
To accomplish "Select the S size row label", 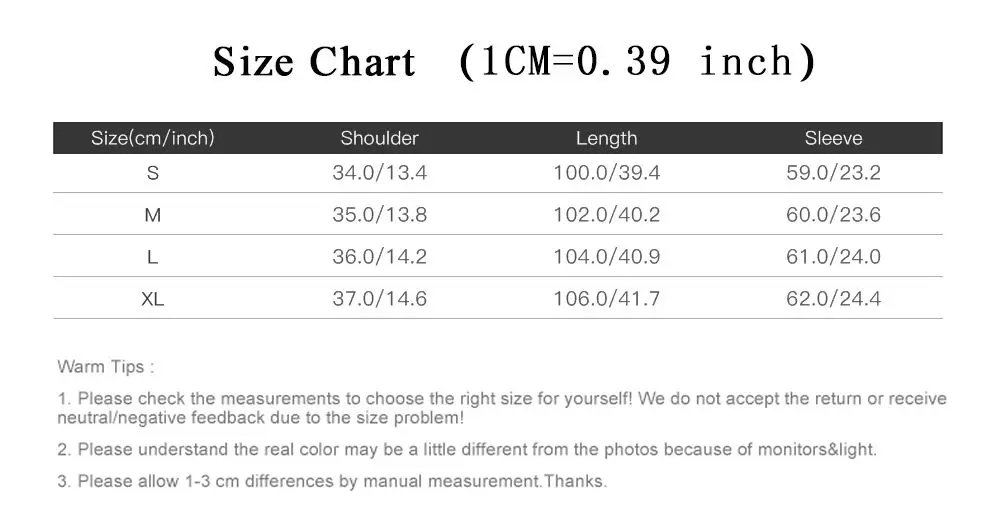I will tap(153, 173).
